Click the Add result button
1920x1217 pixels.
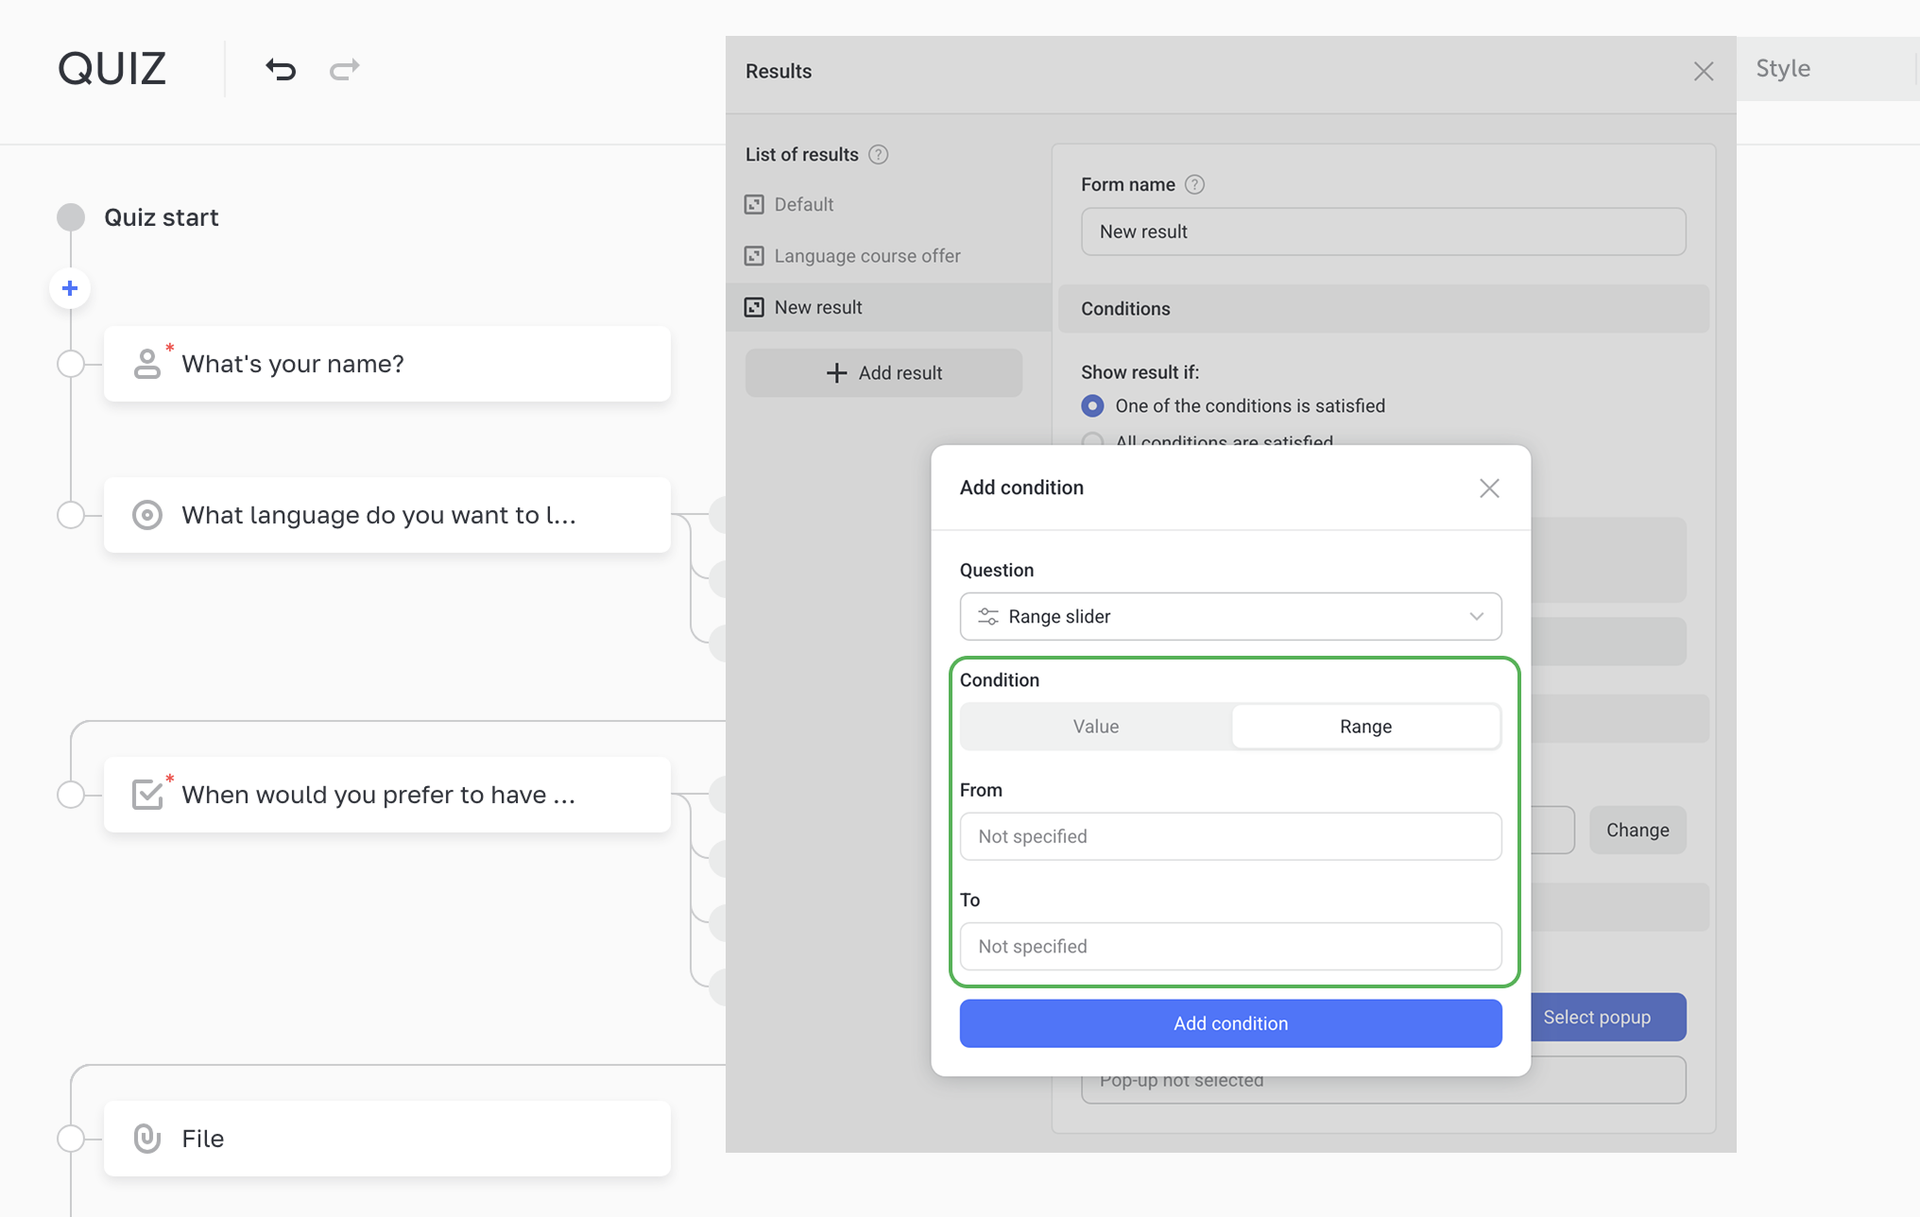pyautogui.click(x=884, y=373)
